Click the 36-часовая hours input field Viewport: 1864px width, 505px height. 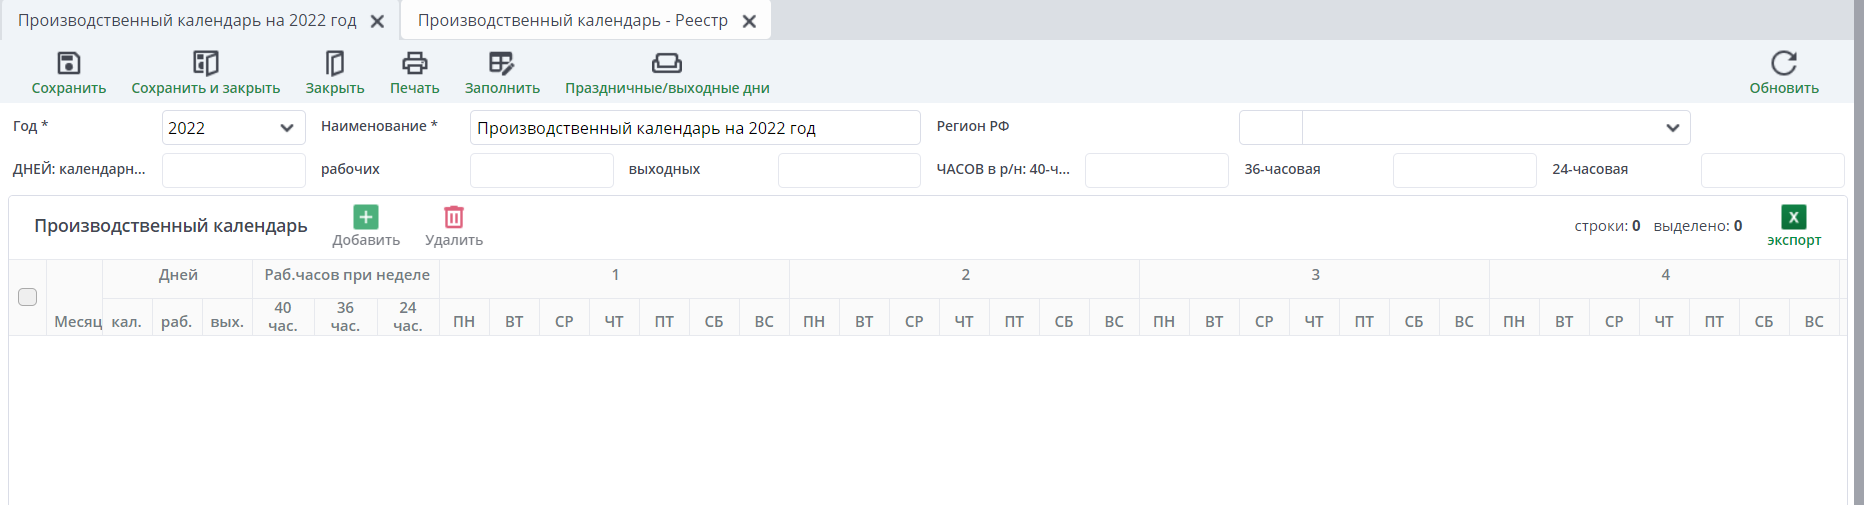tap(1464, 171)
